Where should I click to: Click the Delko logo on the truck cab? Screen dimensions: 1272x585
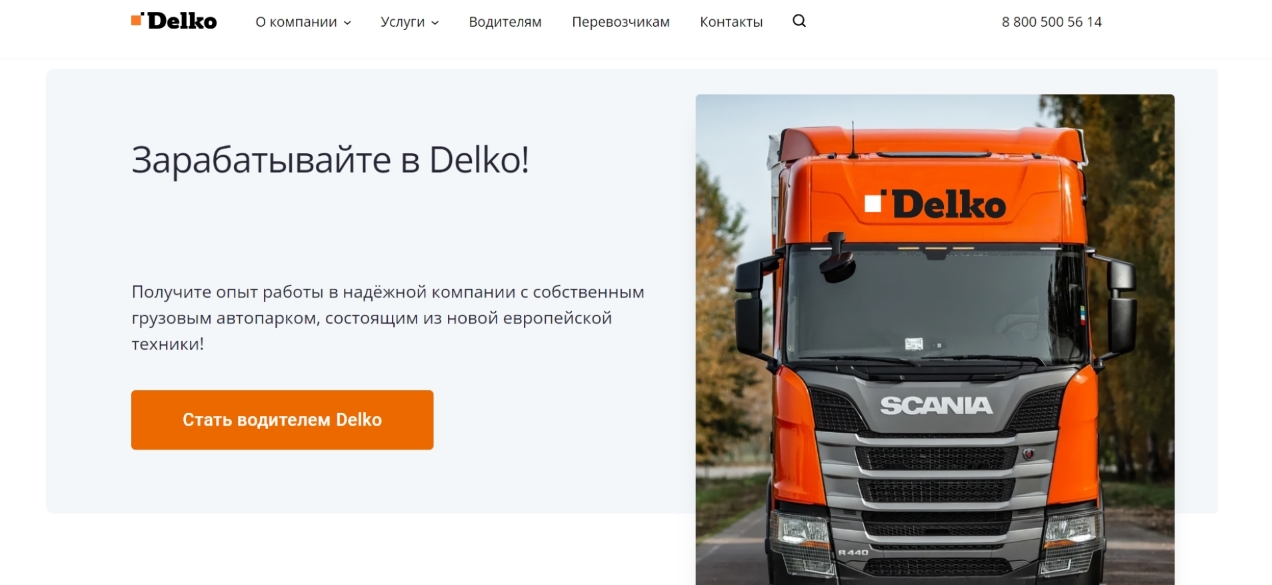click(935, 204)
